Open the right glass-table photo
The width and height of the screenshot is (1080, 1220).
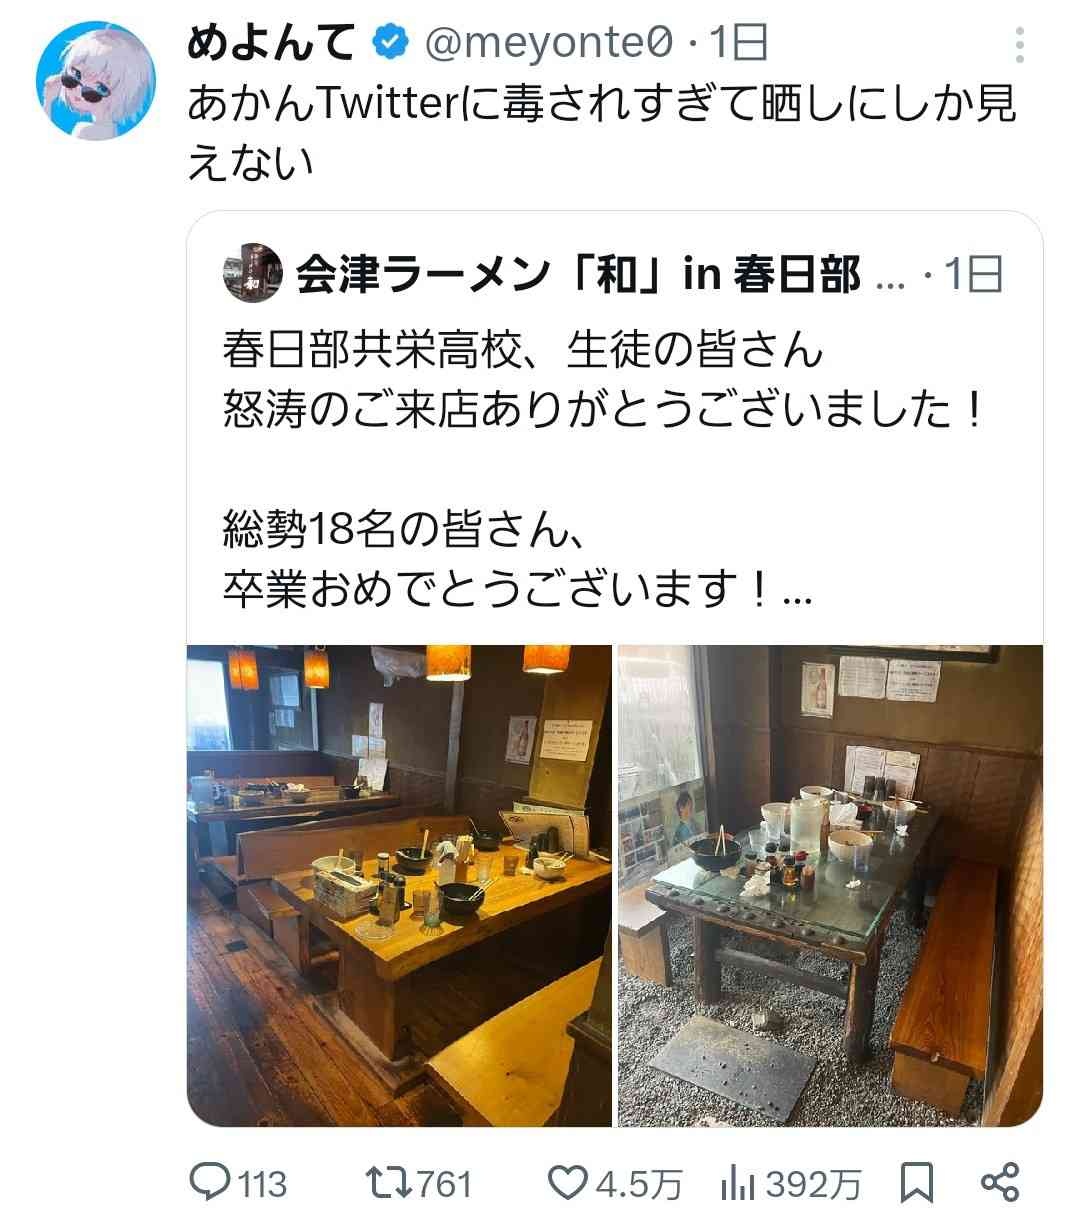pos(829,885)
